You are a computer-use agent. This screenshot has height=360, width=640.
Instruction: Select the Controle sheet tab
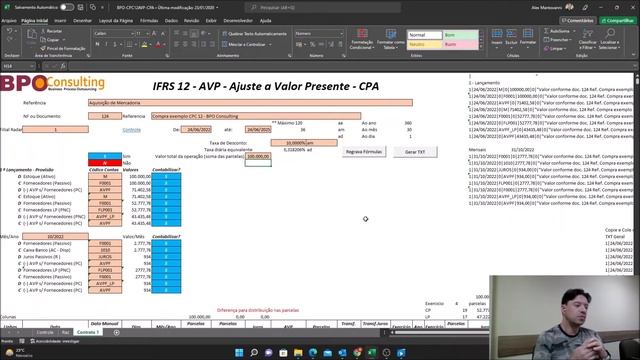point(45,332)
